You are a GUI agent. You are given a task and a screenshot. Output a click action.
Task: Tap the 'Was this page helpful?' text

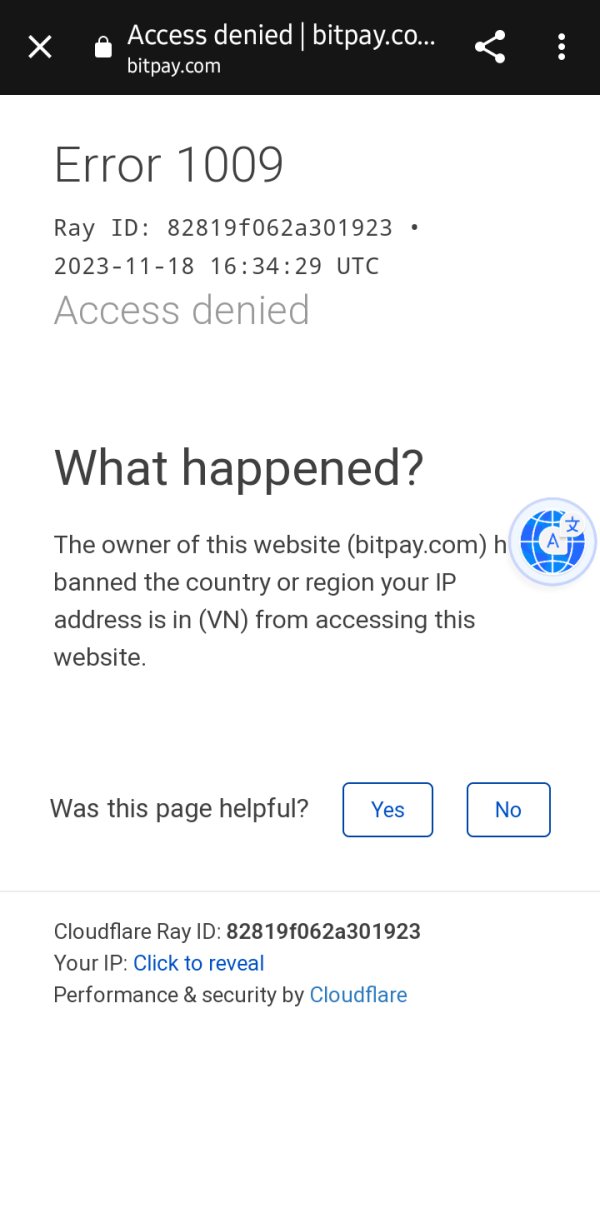[x=180, y=809]
